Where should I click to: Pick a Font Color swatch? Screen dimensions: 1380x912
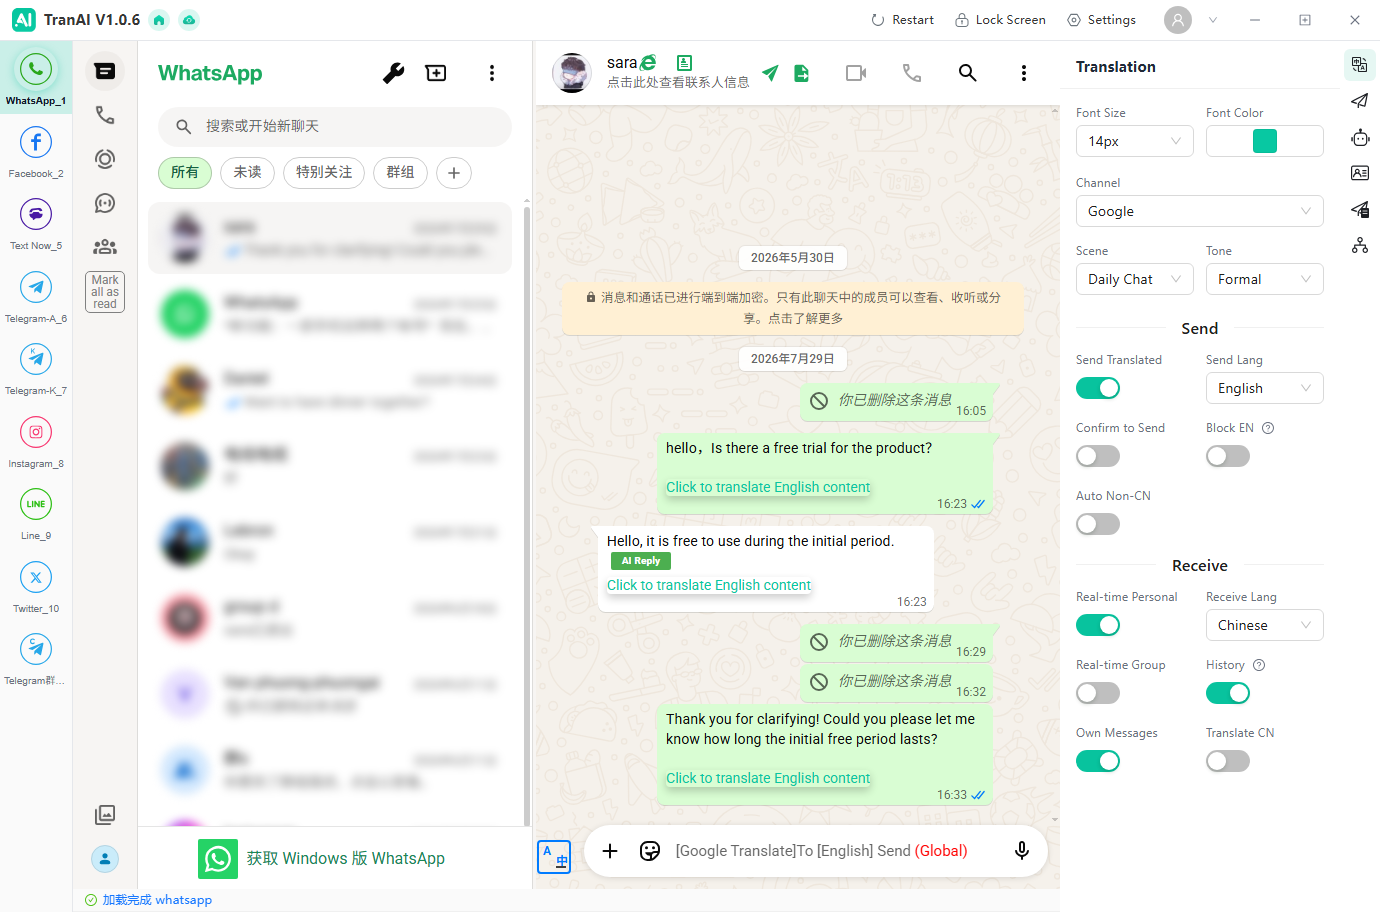(x=1265, y=141)
